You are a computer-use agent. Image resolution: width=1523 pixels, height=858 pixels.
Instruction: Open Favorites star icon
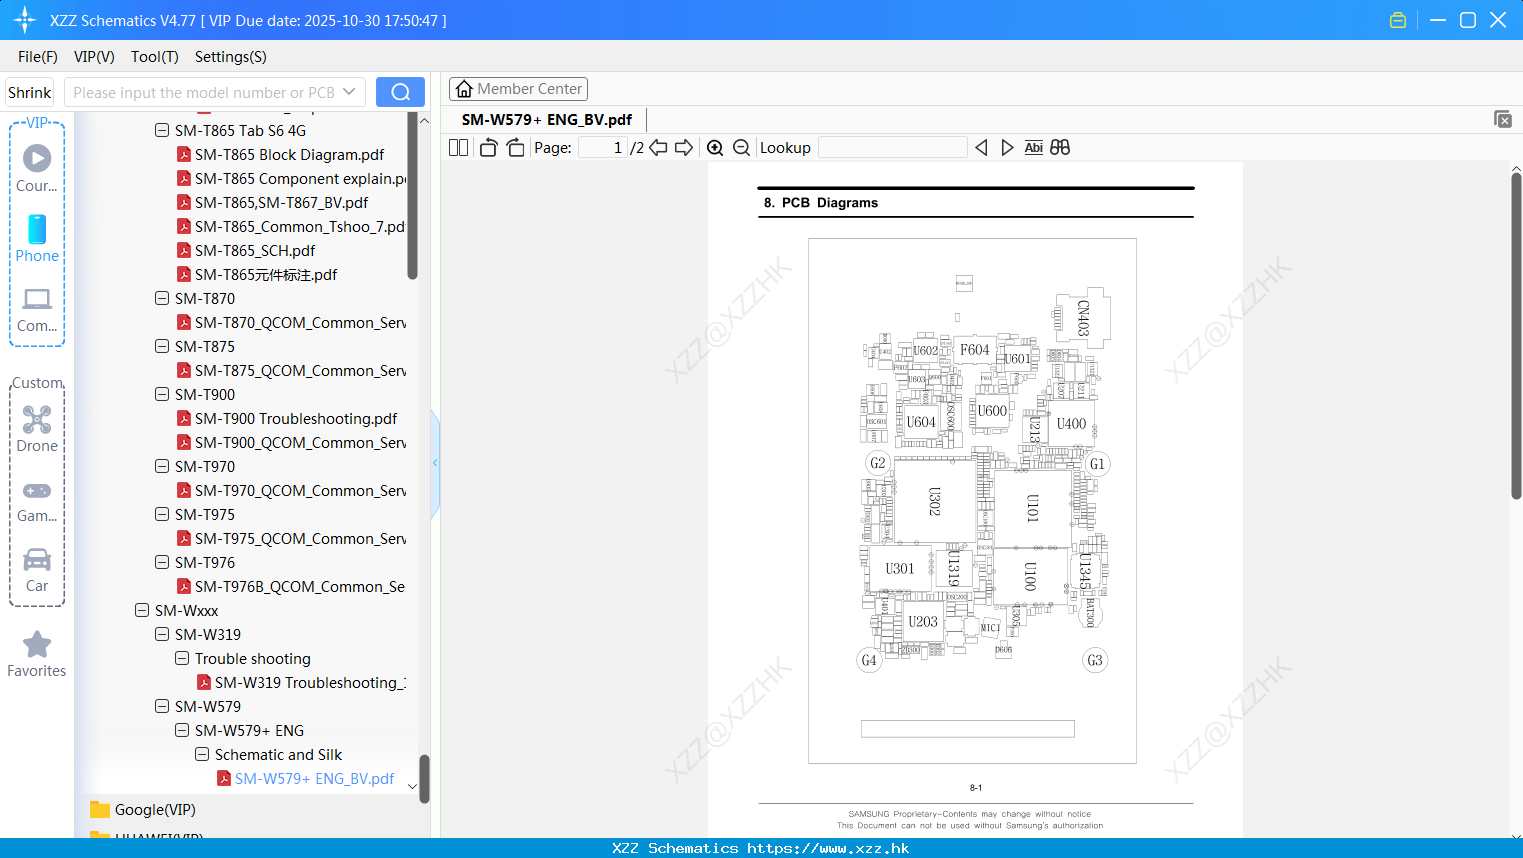(37, 654)
